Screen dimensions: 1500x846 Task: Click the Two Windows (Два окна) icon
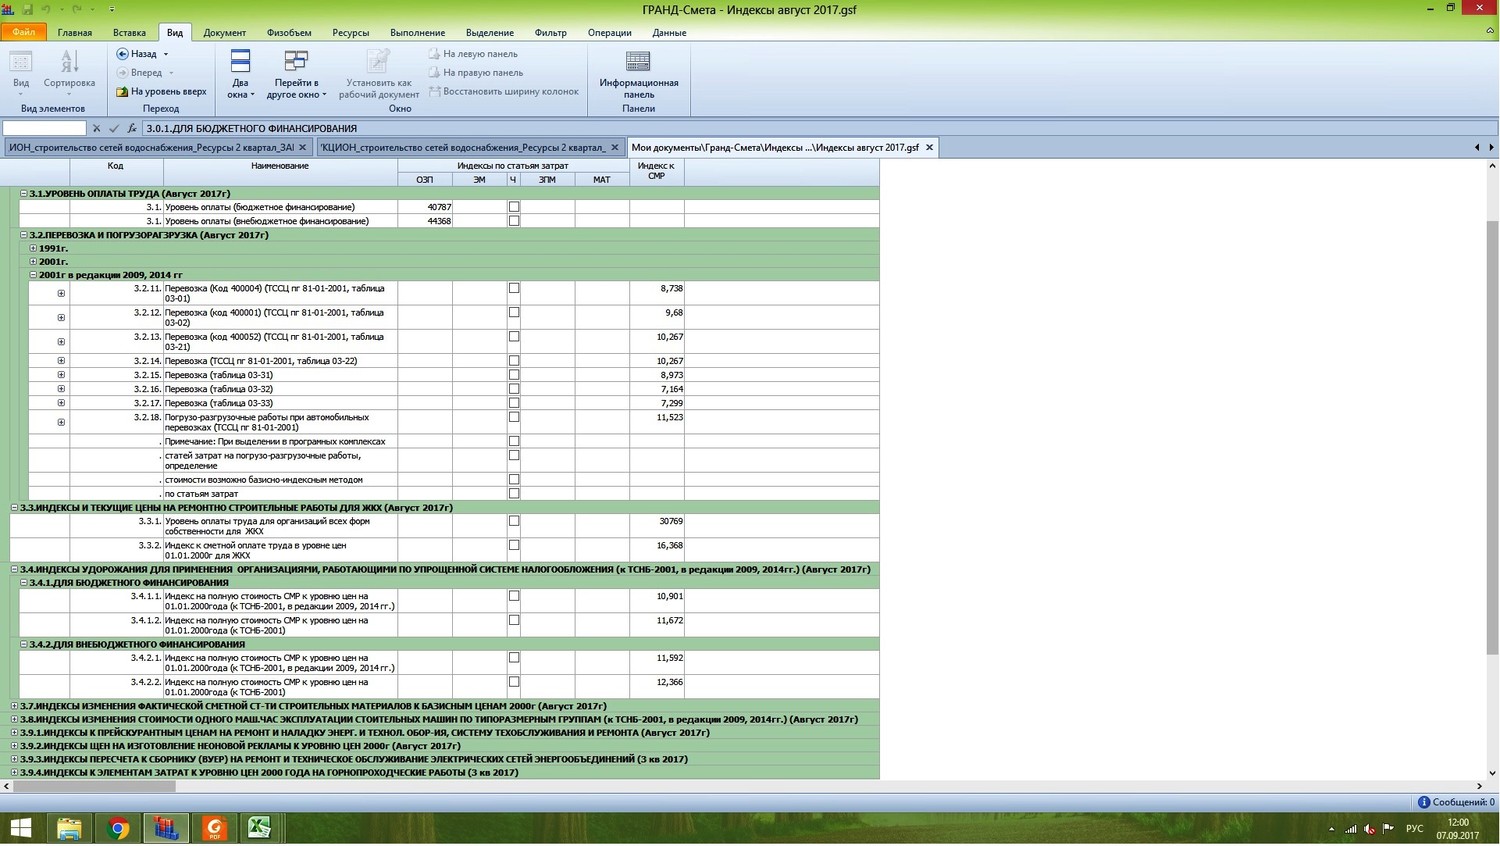point(240,62)
